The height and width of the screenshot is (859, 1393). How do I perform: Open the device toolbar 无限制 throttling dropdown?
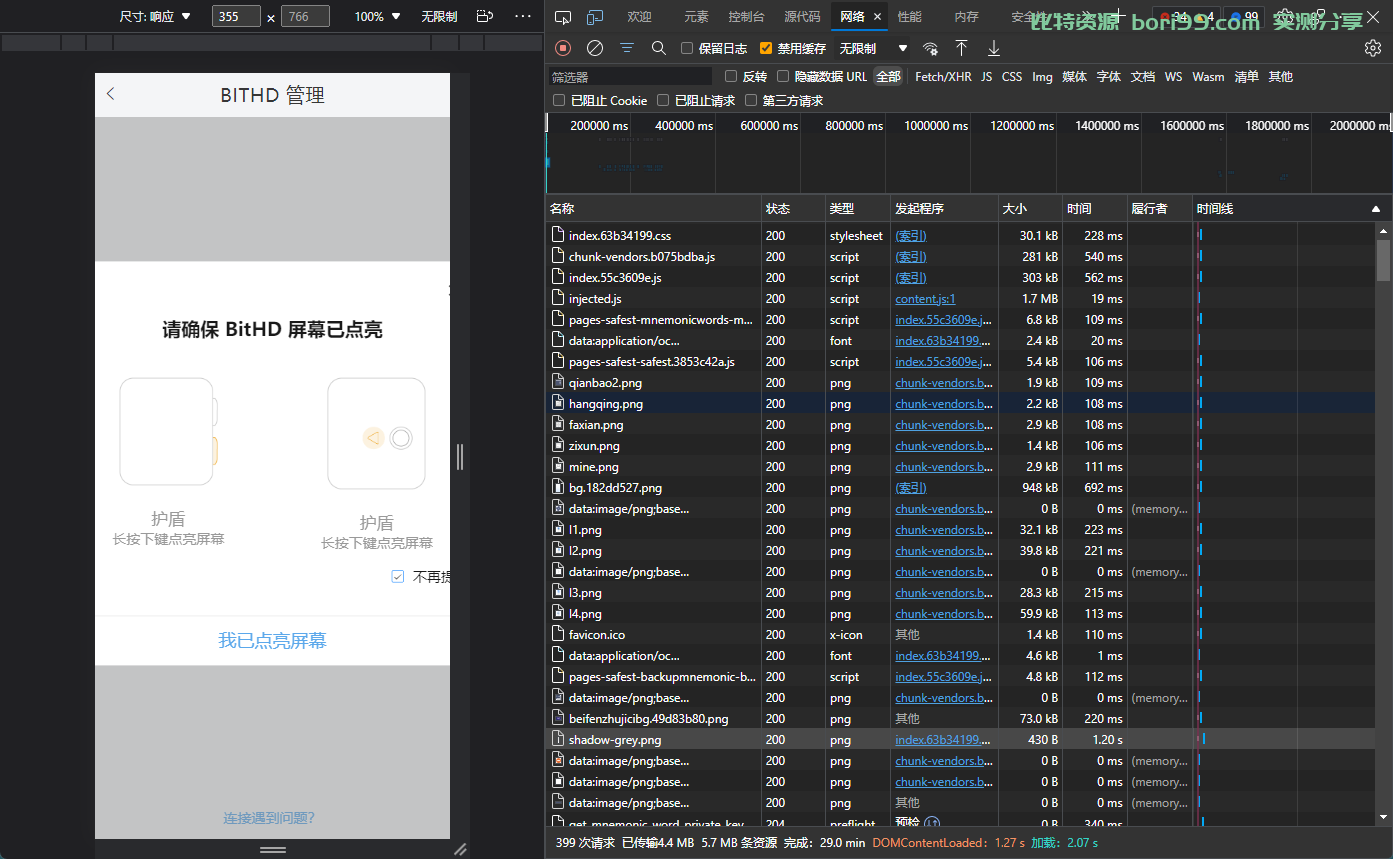(439, 16)
